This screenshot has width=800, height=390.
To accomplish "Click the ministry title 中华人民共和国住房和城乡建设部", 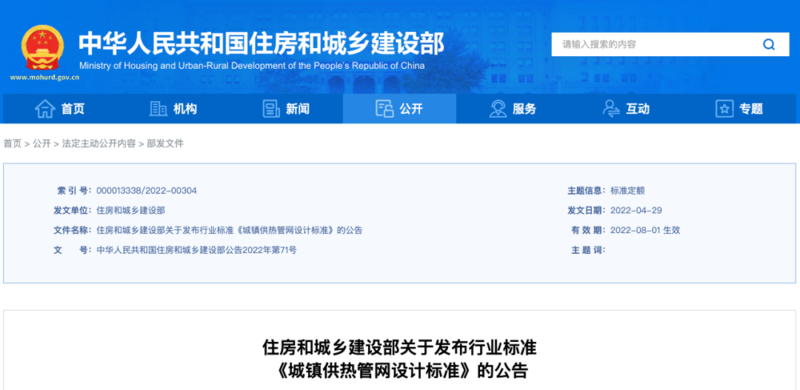I will [261, 44].
